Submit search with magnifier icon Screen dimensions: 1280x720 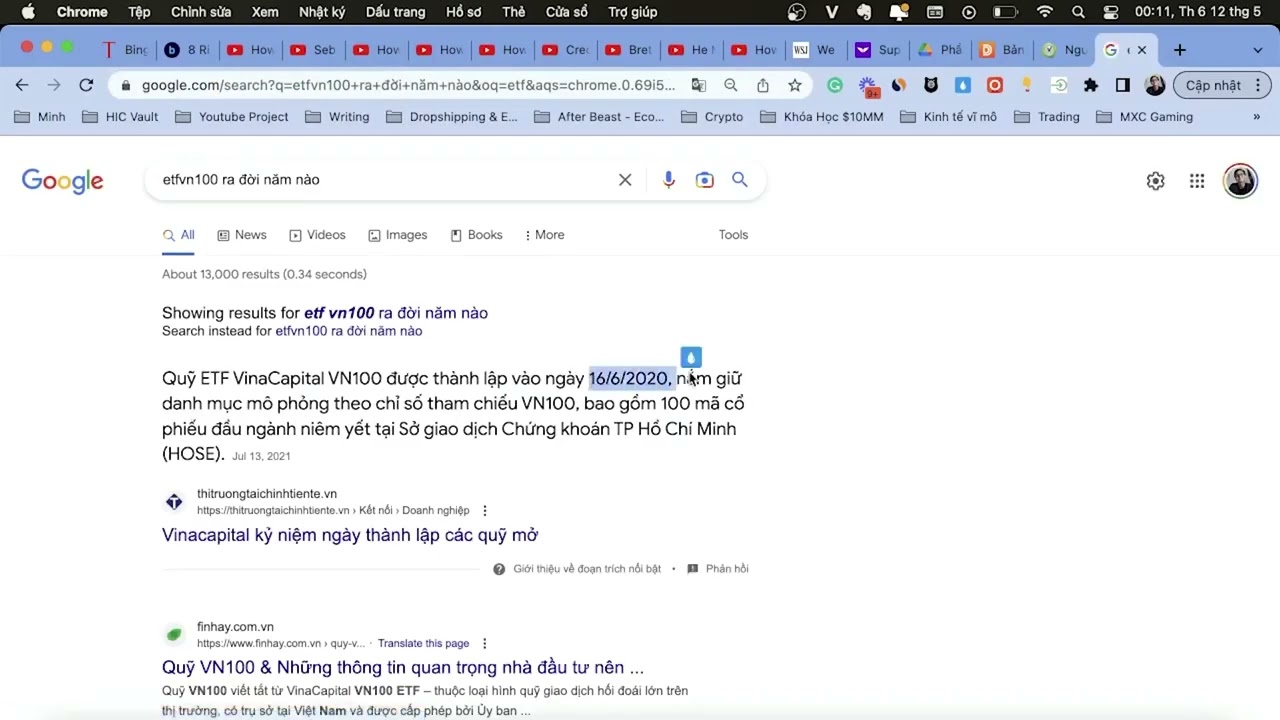740,180
